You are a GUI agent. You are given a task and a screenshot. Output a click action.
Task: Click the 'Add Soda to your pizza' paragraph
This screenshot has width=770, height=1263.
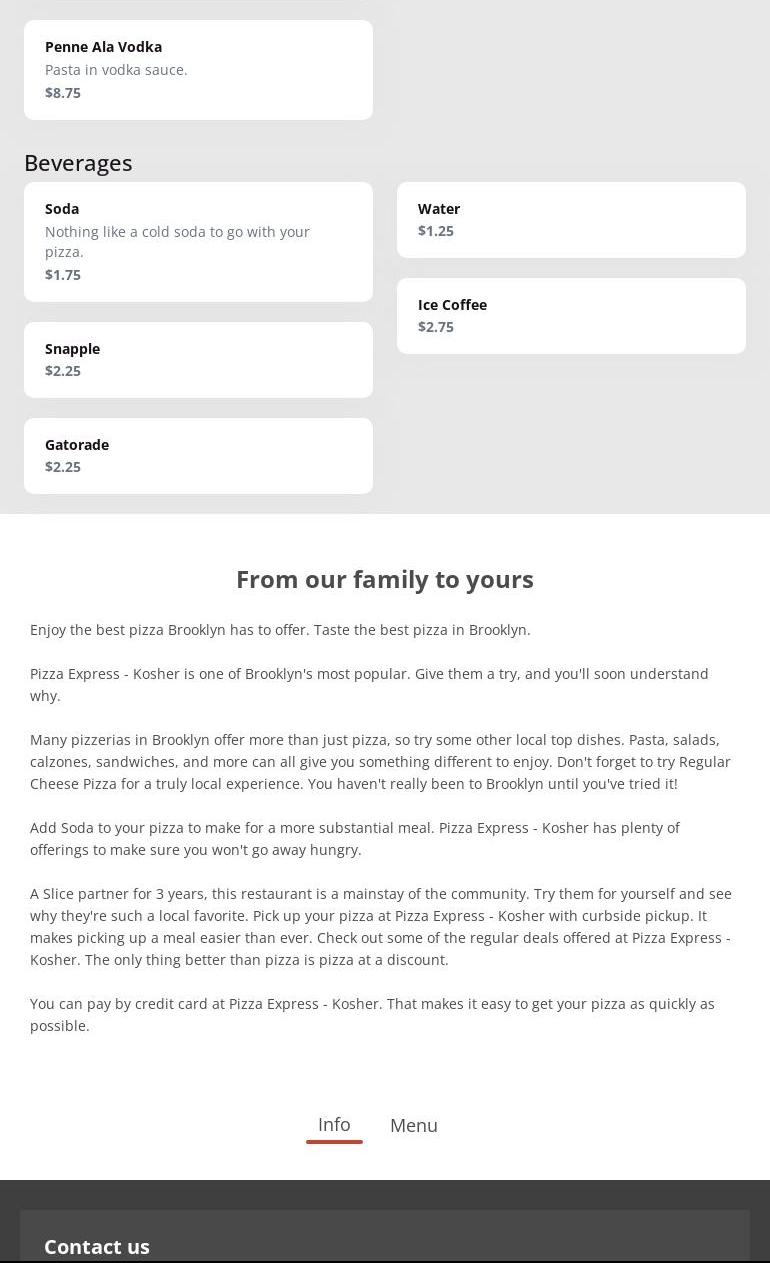pos(355,838)
